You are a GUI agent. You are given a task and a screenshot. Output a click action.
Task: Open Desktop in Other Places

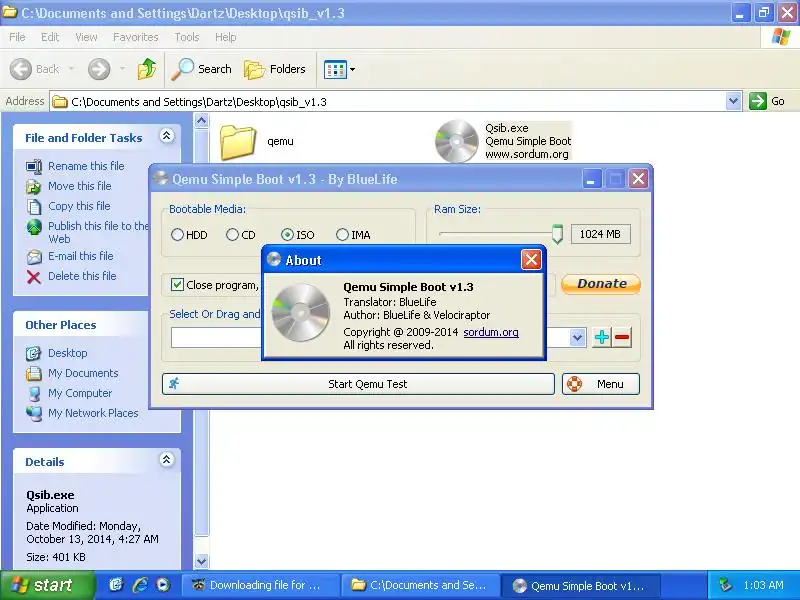pyautogui.click(x=67, y=353)
